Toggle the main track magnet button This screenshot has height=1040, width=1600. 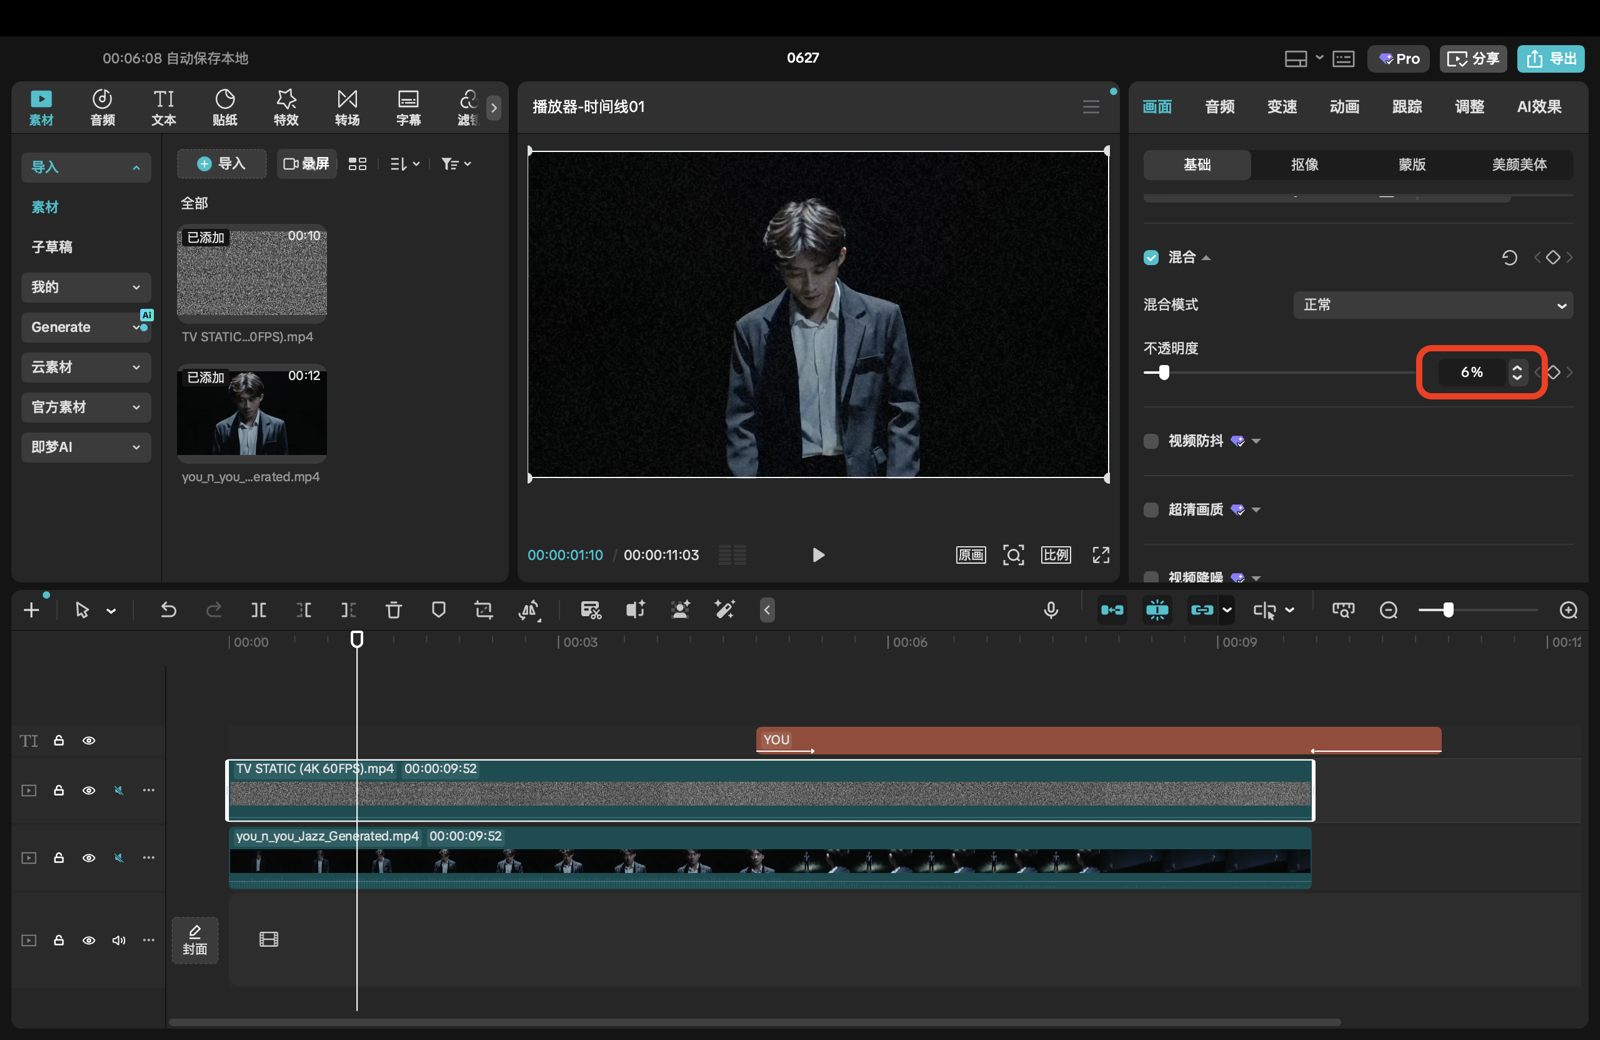click(1112, 610)
